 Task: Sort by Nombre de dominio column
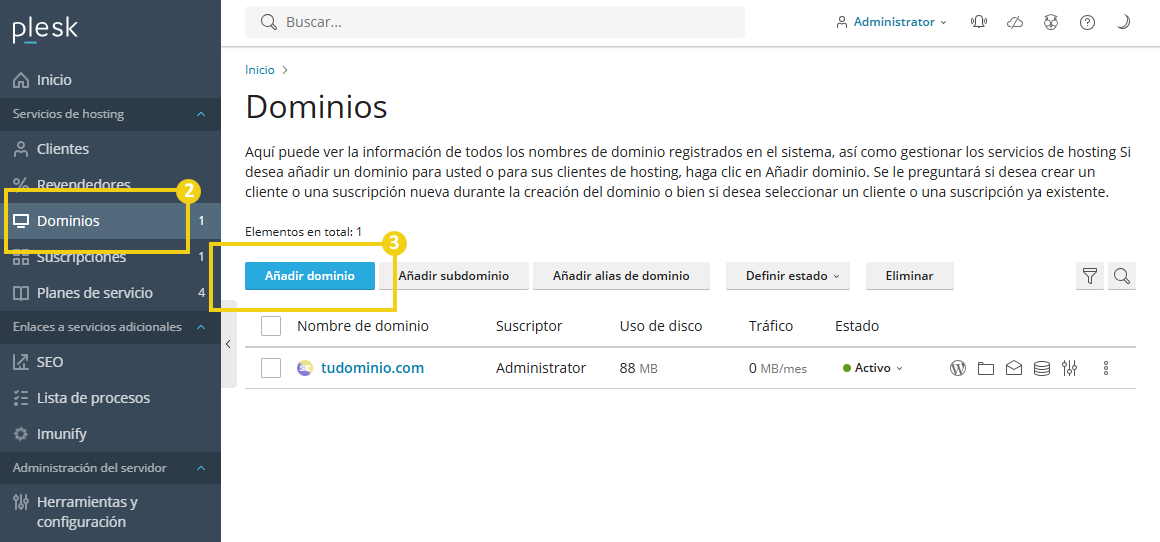[362, 326]
